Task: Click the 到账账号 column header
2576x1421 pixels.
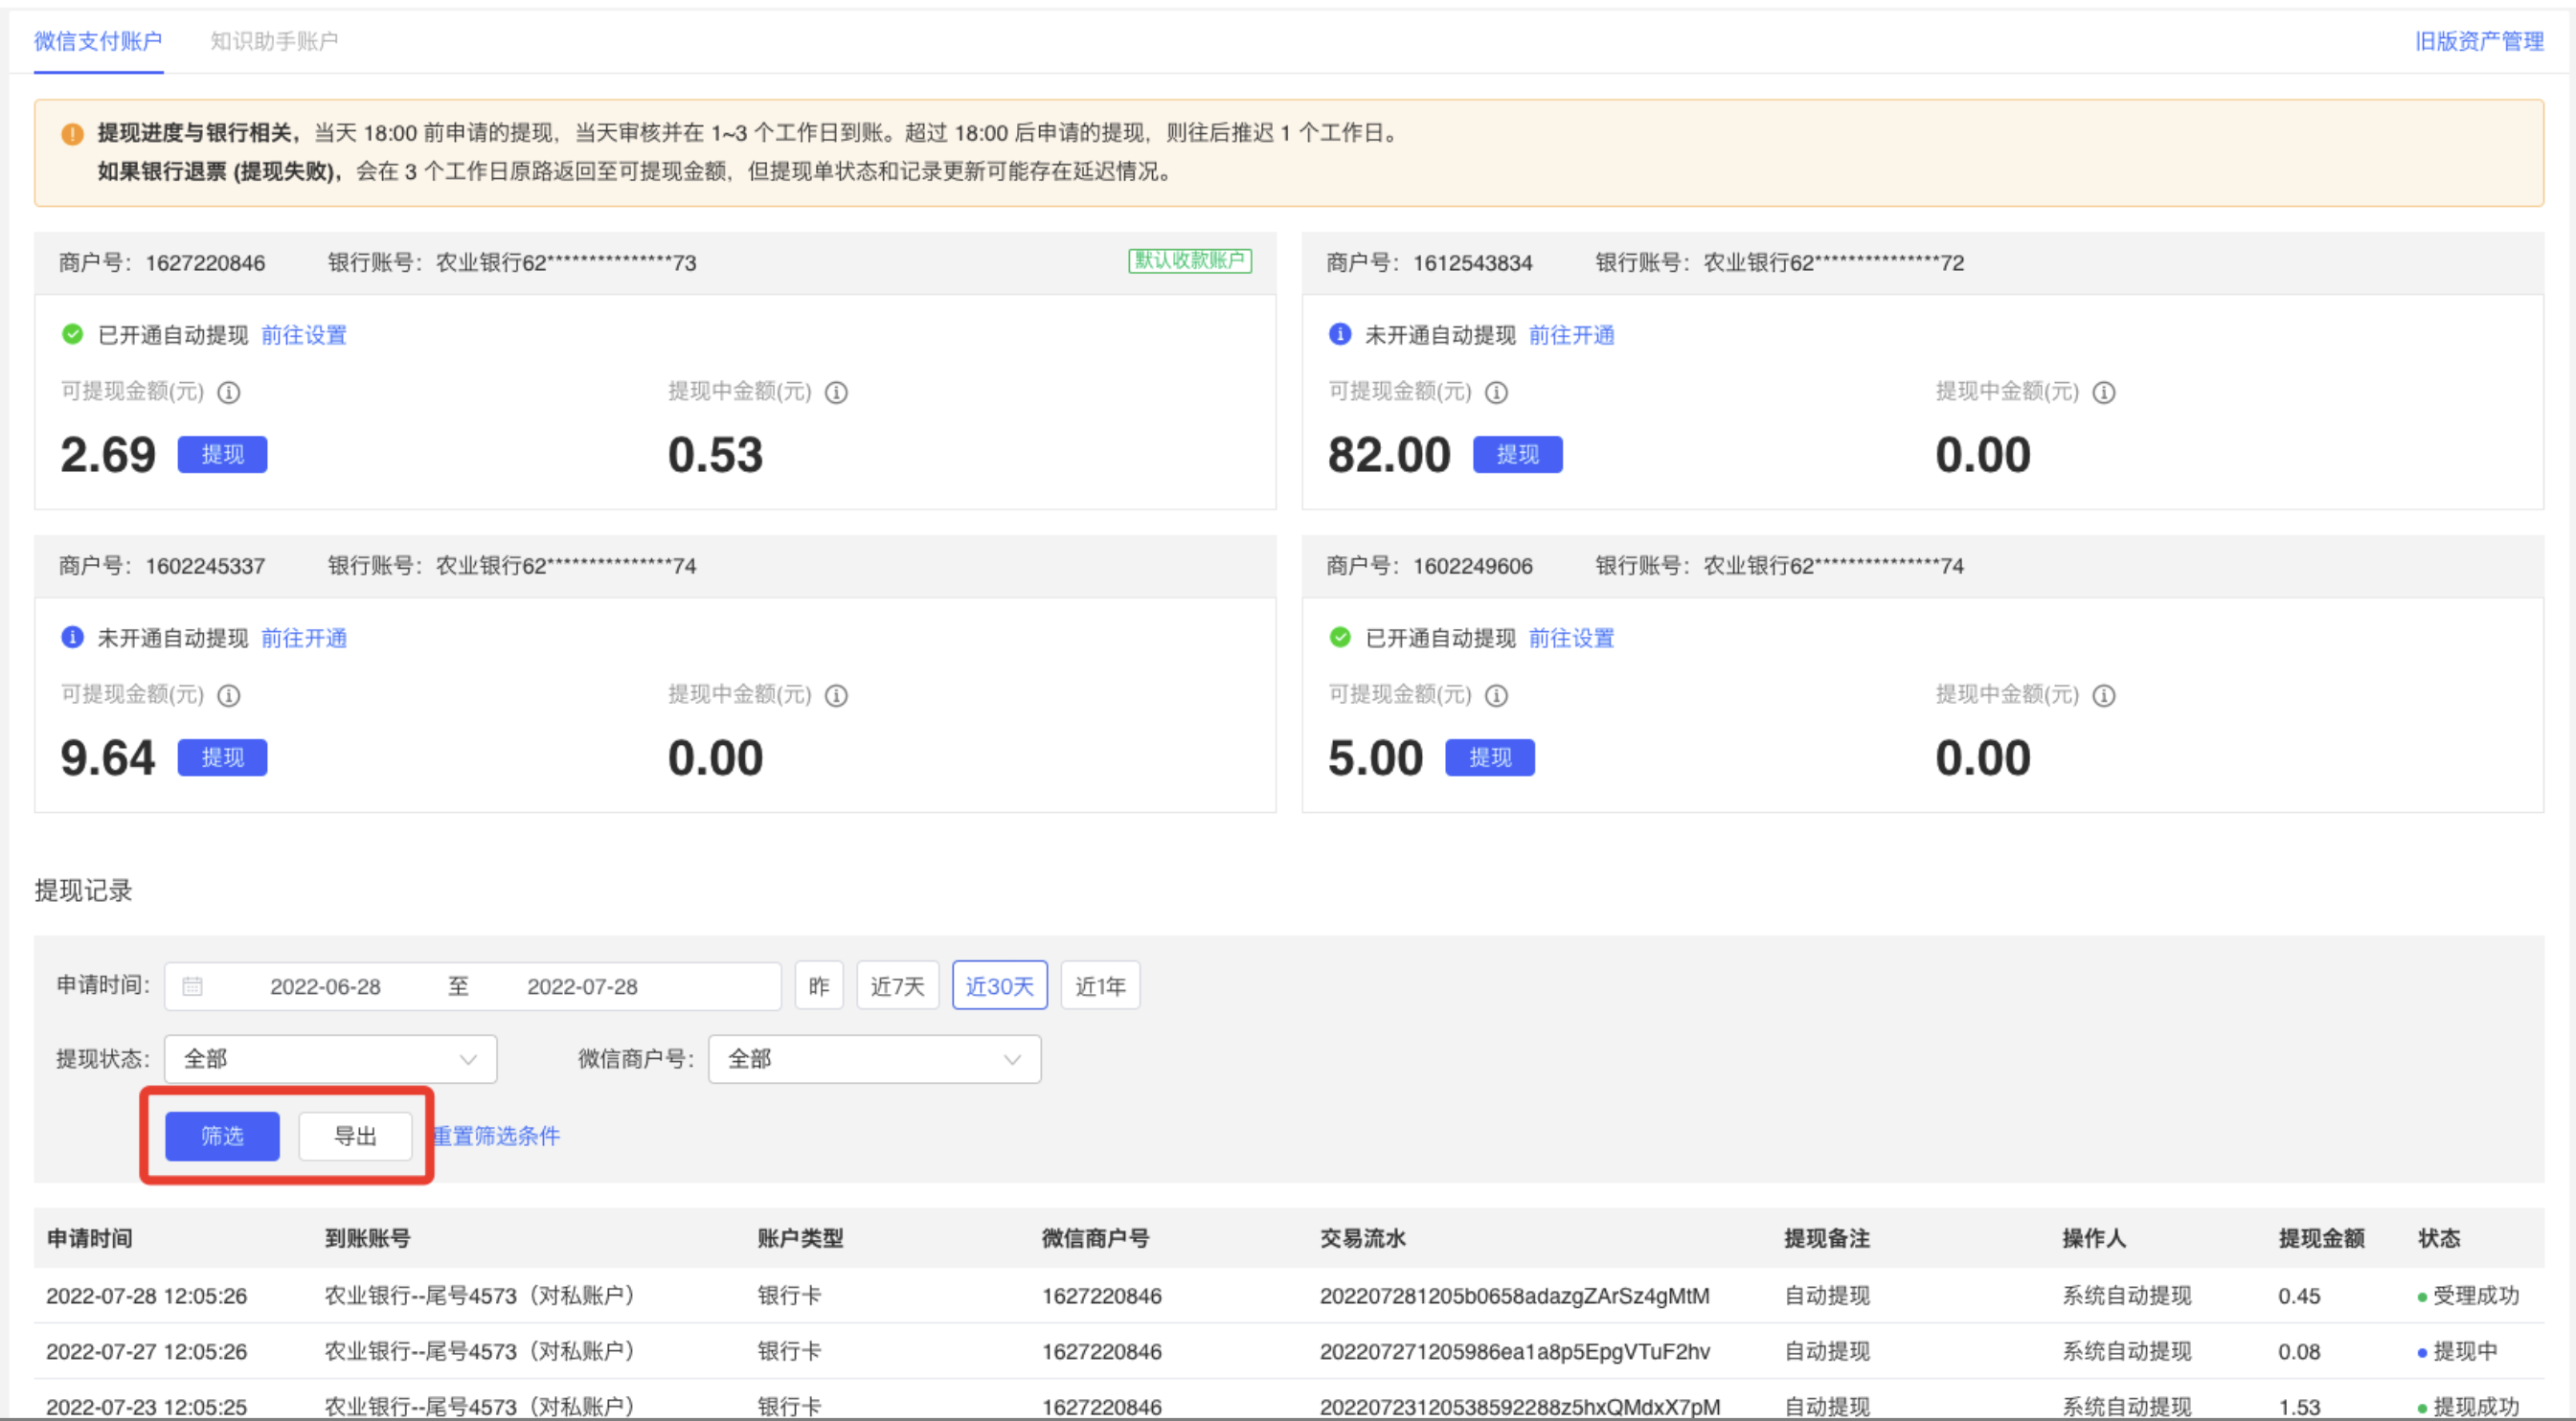Action: [x=367, y=1238]
